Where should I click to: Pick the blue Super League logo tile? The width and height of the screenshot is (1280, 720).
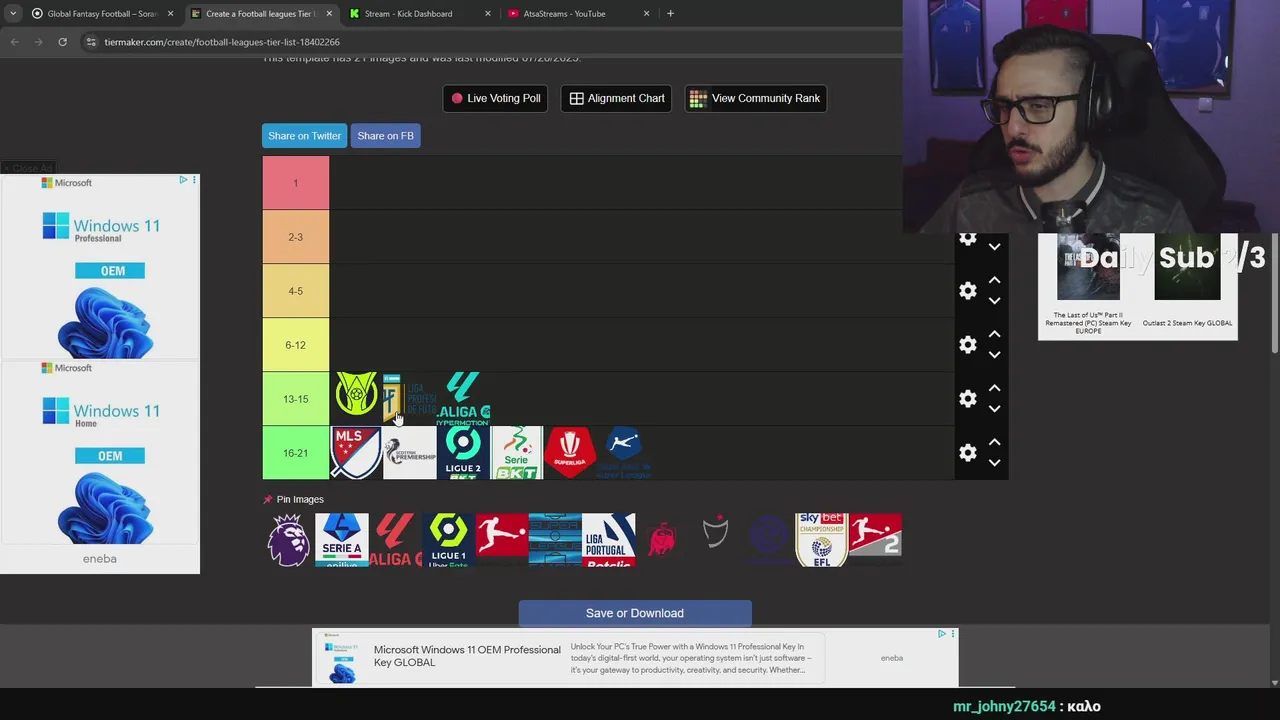555,540
